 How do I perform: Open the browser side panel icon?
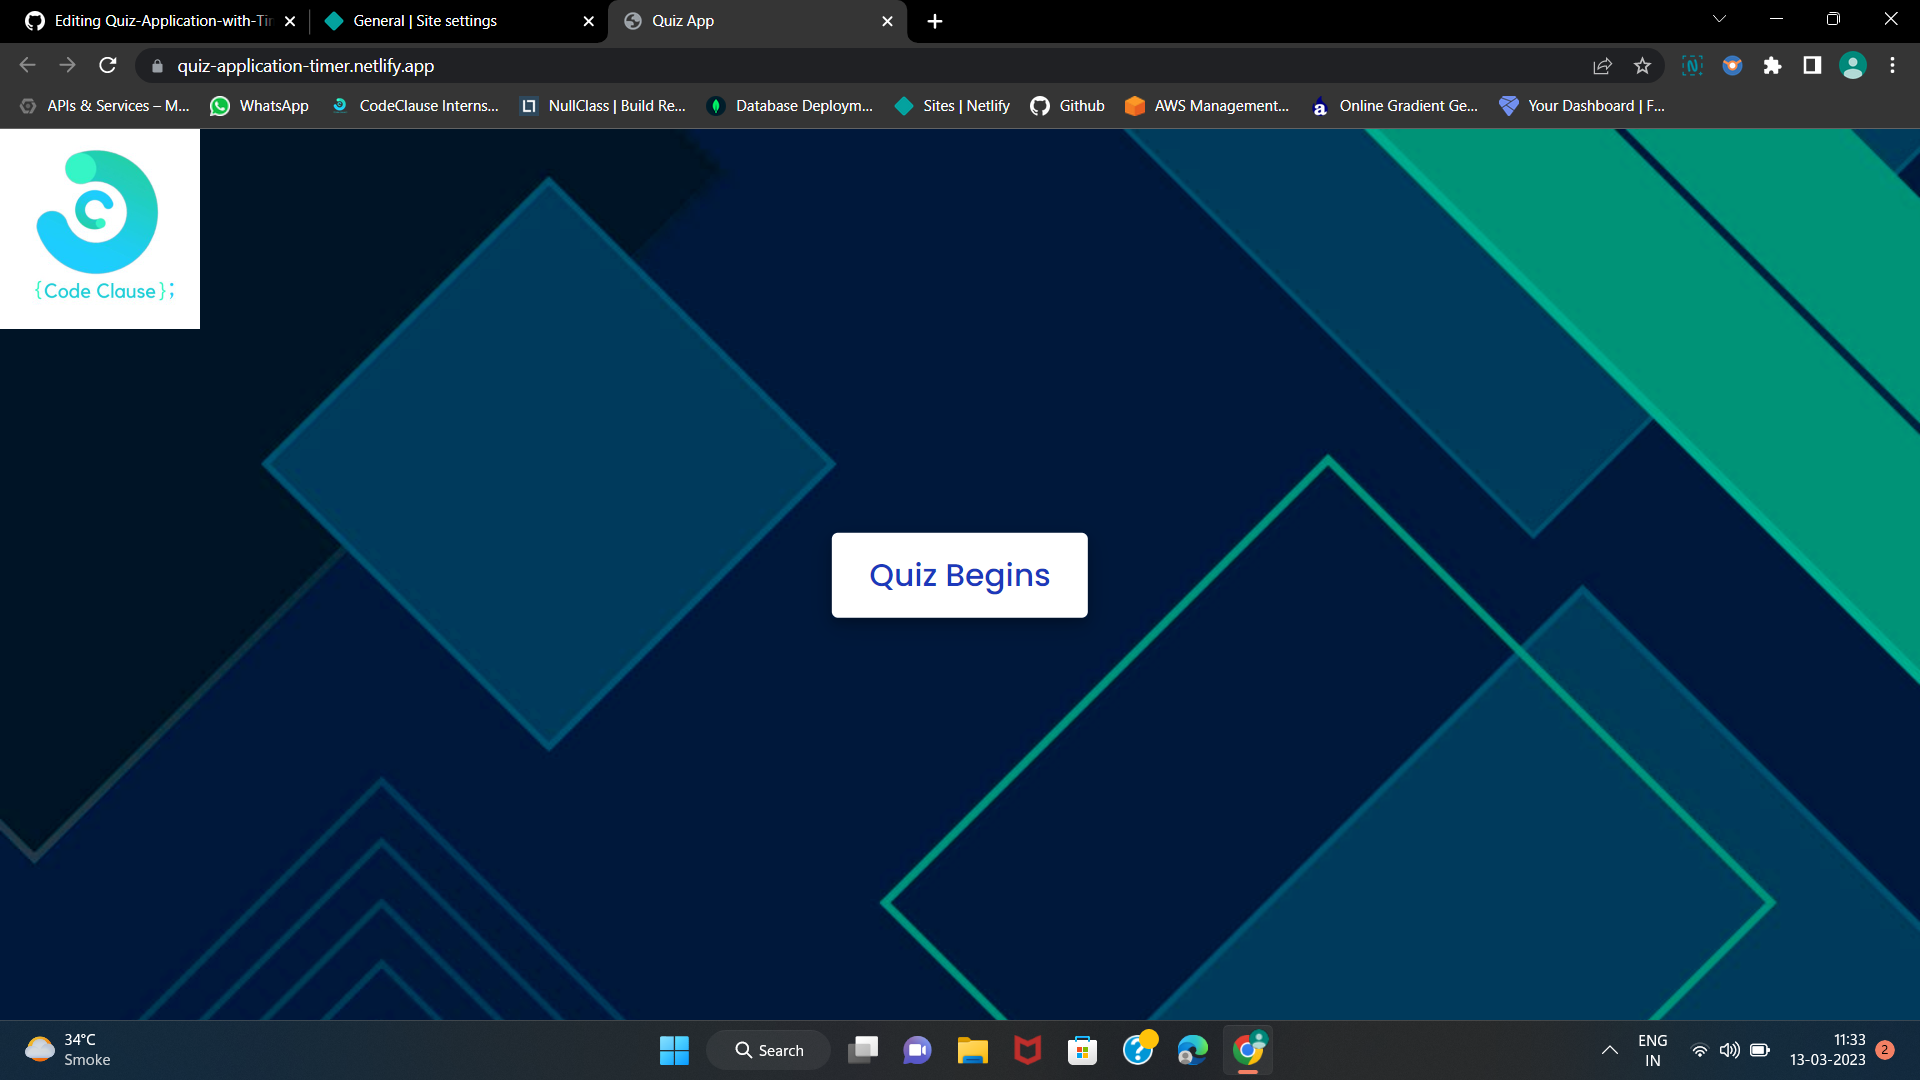click(x=1811, y=65)
